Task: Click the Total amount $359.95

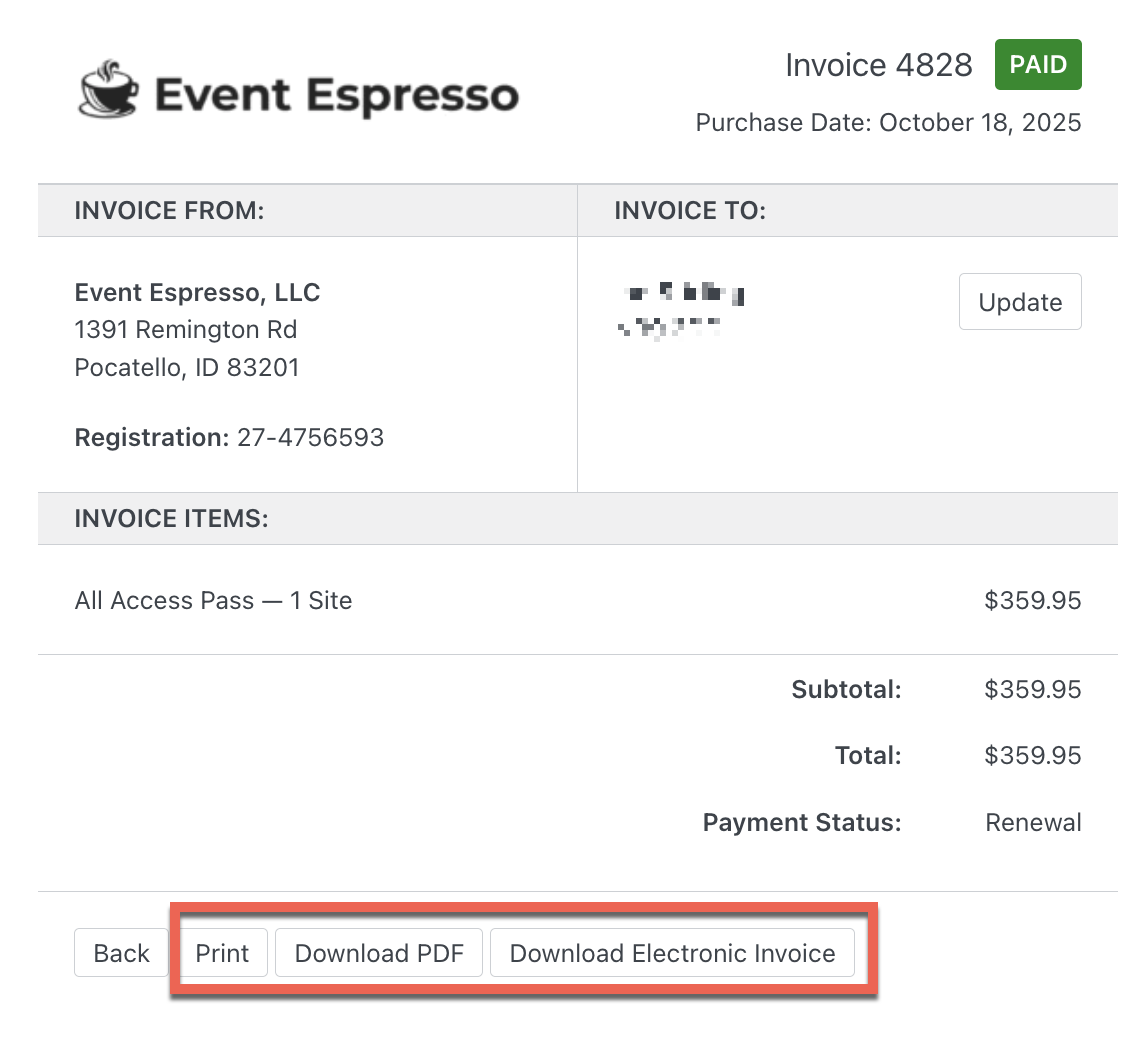Action: tap(1032, 755)
